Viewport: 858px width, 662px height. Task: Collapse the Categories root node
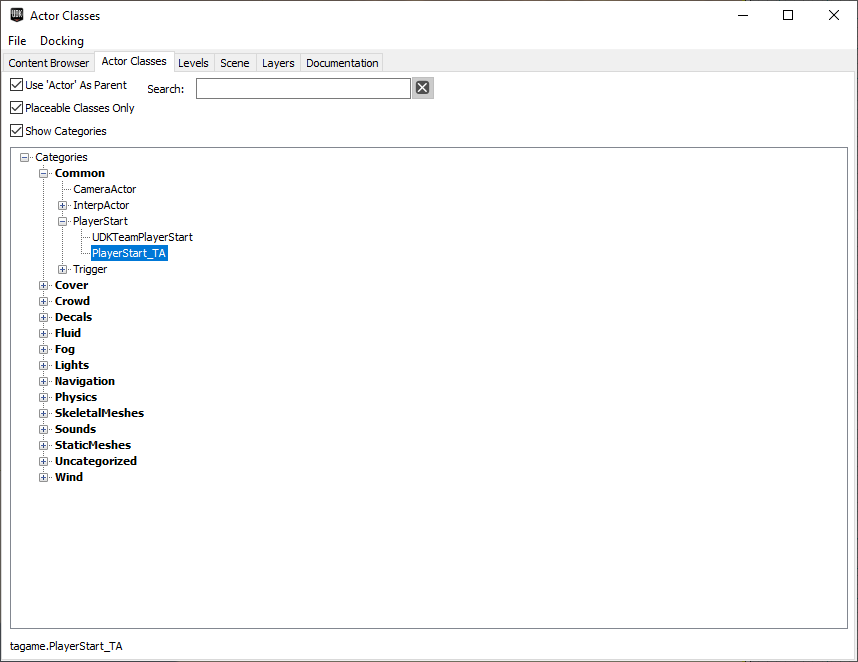(24, 157)
